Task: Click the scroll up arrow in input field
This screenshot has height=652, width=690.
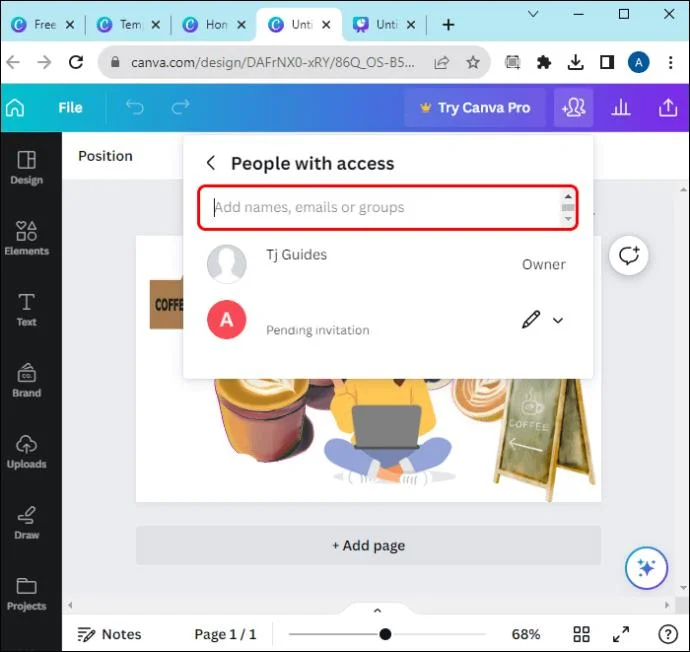Action: pos(568,196)
